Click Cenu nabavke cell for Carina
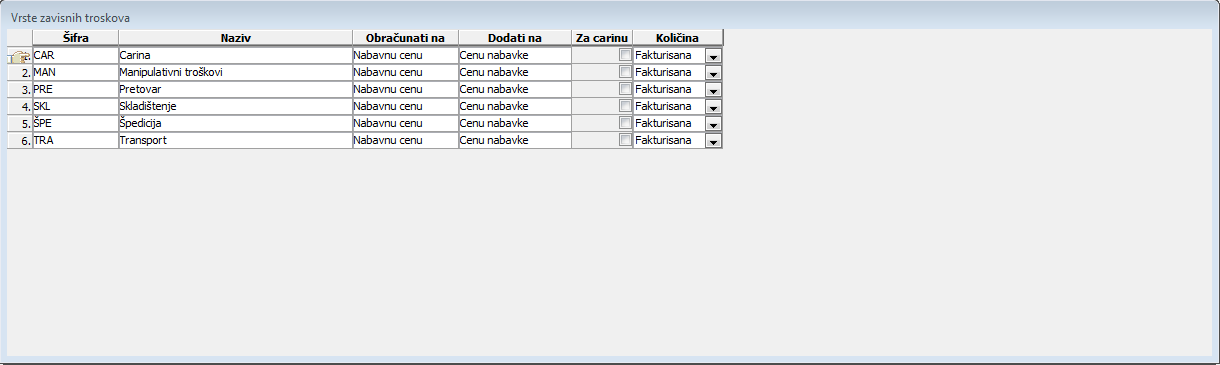This screenshot has width=1220, height=365. 515,55
